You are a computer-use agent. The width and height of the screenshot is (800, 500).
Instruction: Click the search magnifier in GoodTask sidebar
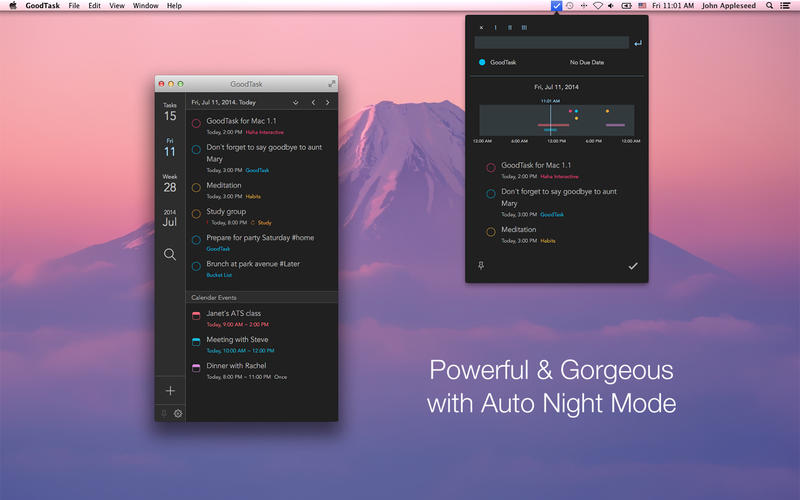click(x=170, y=254)
